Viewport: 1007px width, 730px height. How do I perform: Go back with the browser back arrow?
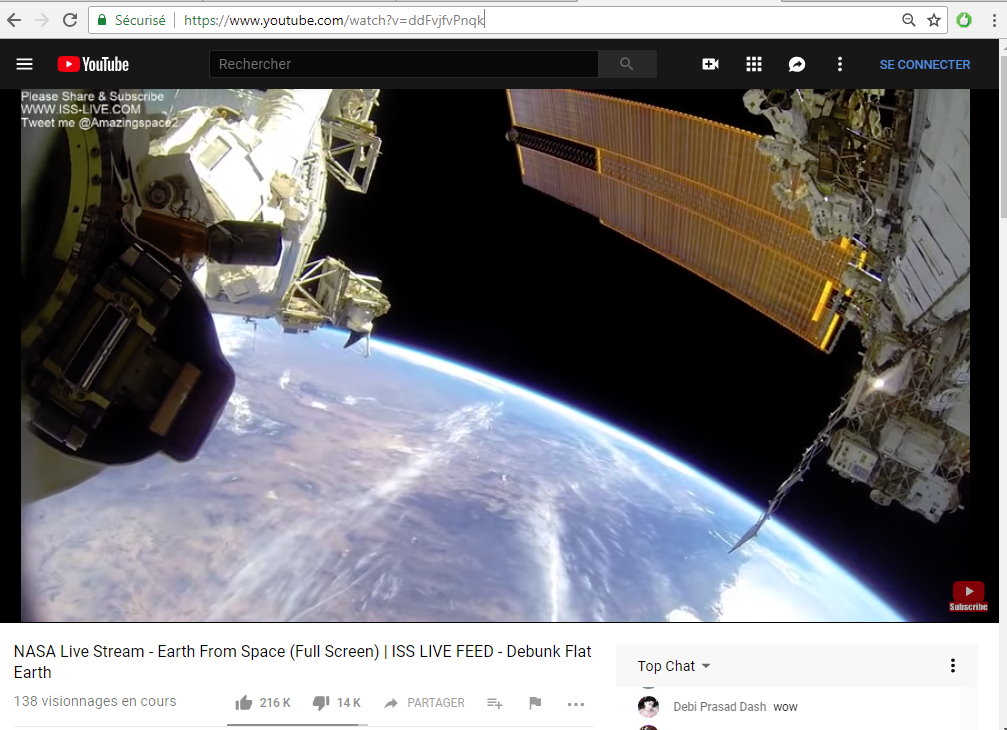coord(13,20)
